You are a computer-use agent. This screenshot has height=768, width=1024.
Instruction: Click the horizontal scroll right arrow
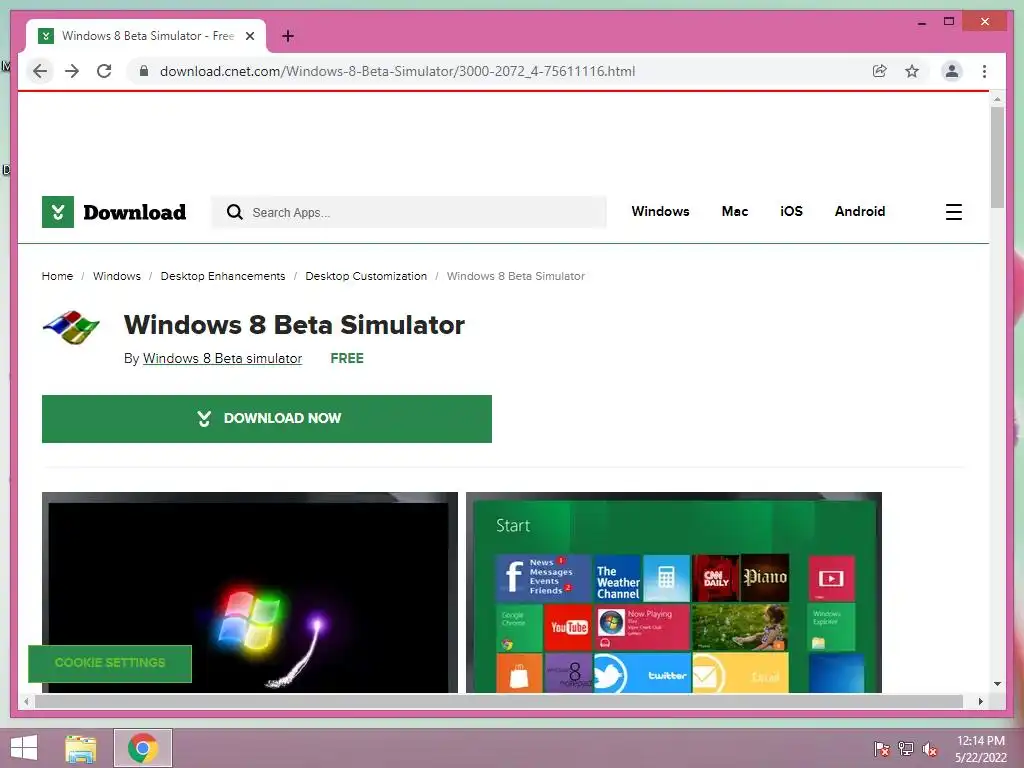click(980, 701)
